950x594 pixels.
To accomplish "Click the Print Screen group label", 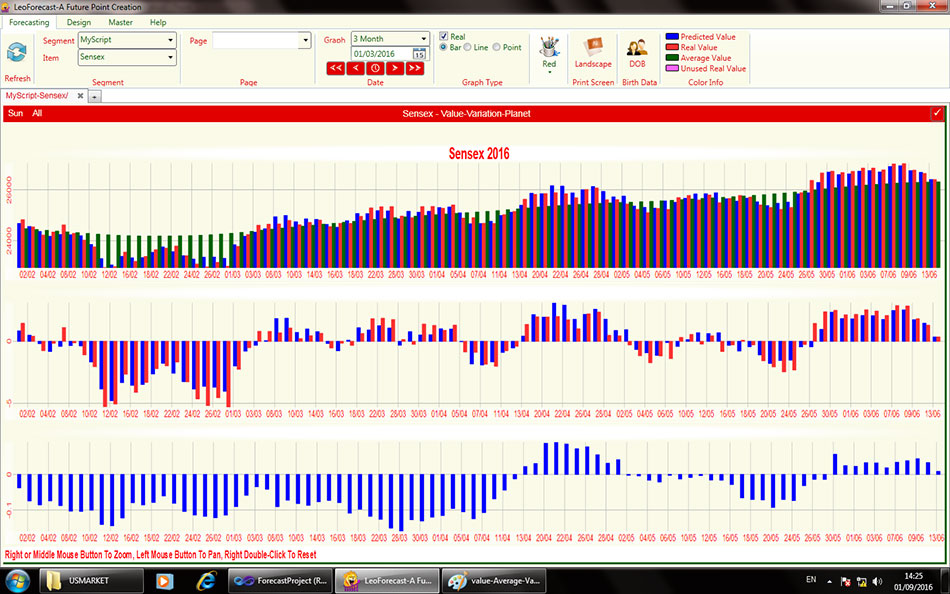I will 593,82.
